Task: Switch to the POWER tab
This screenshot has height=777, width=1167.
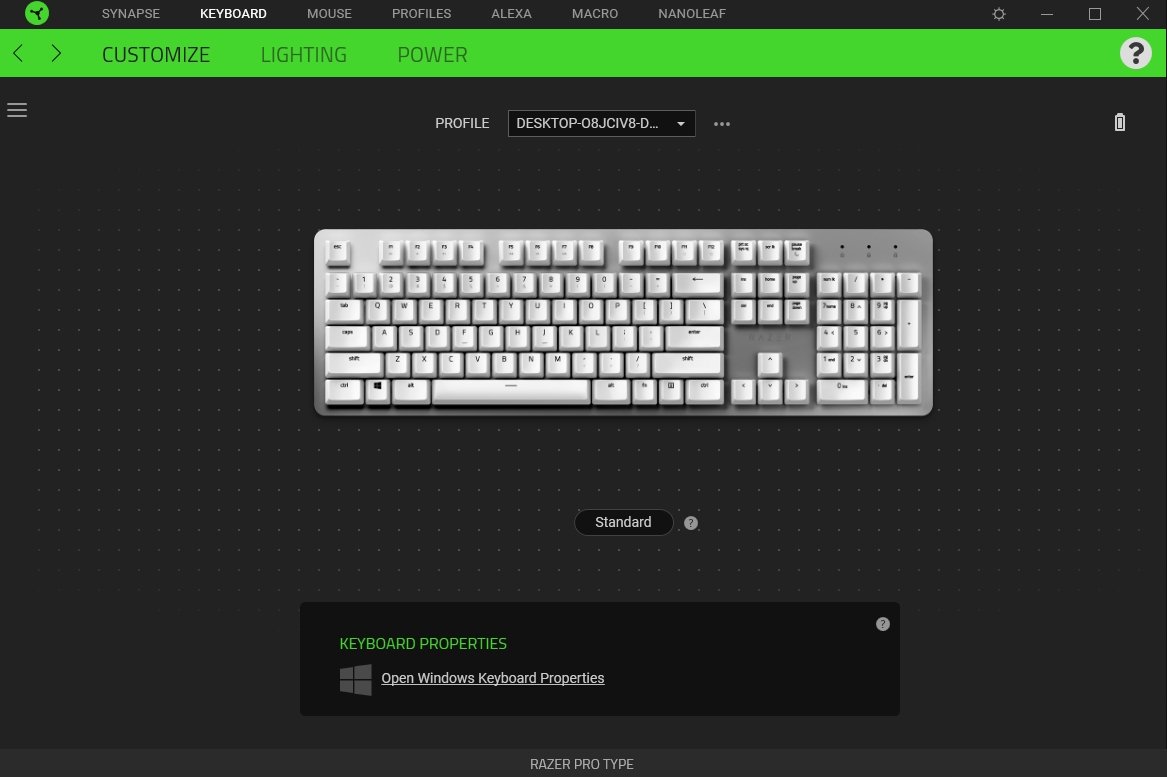Action: [432, 54]
